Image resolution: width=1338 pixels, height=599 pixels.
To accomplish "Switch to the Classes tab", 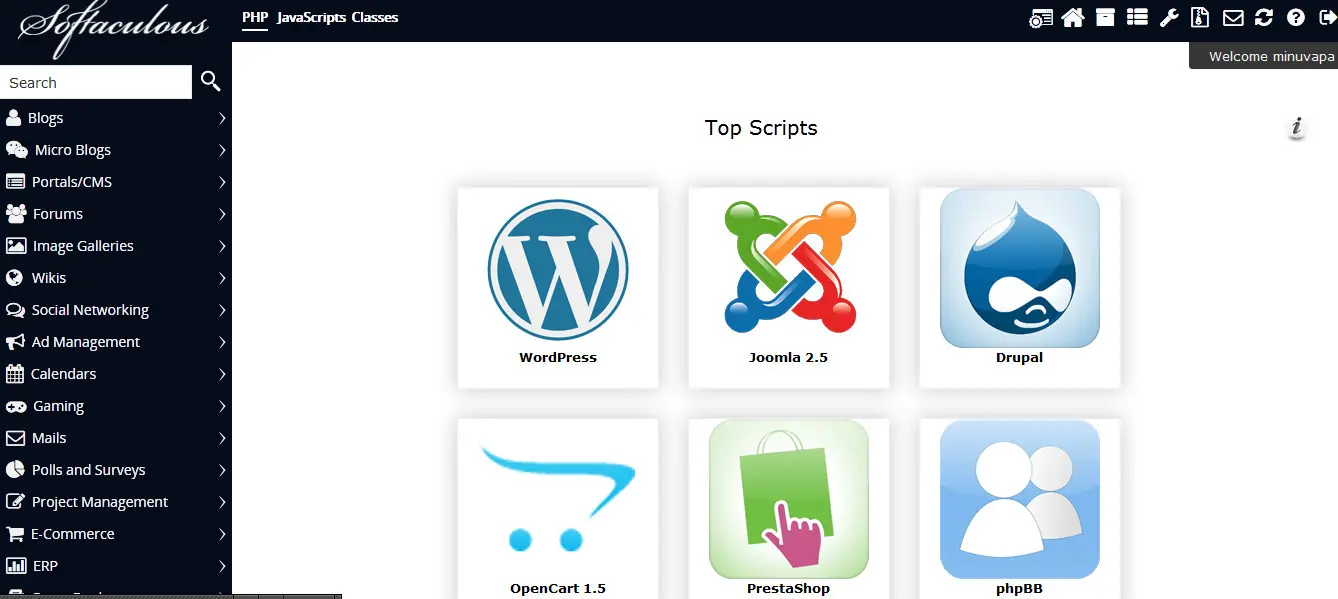I will click(x=374, y=17).
